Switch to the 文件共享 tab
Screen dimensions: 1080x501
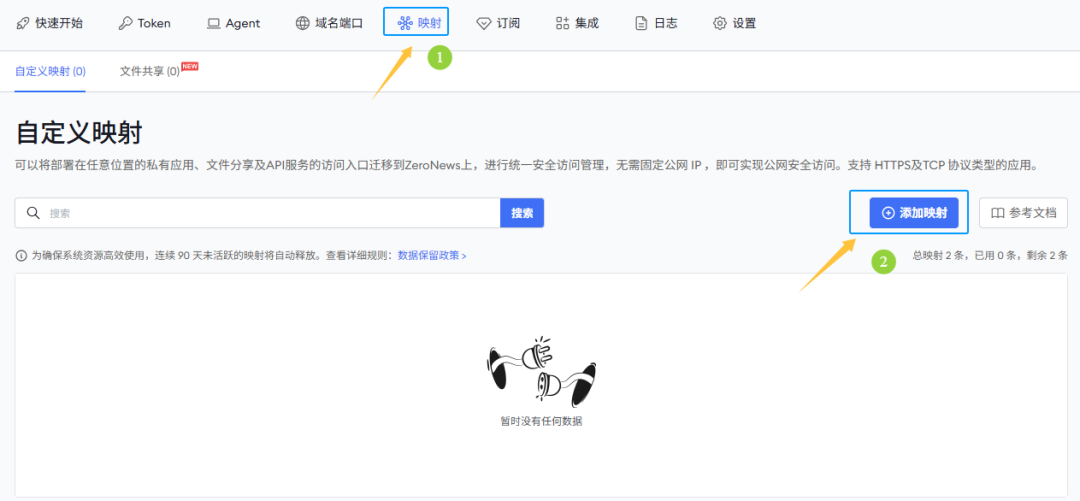coord(150,72)
